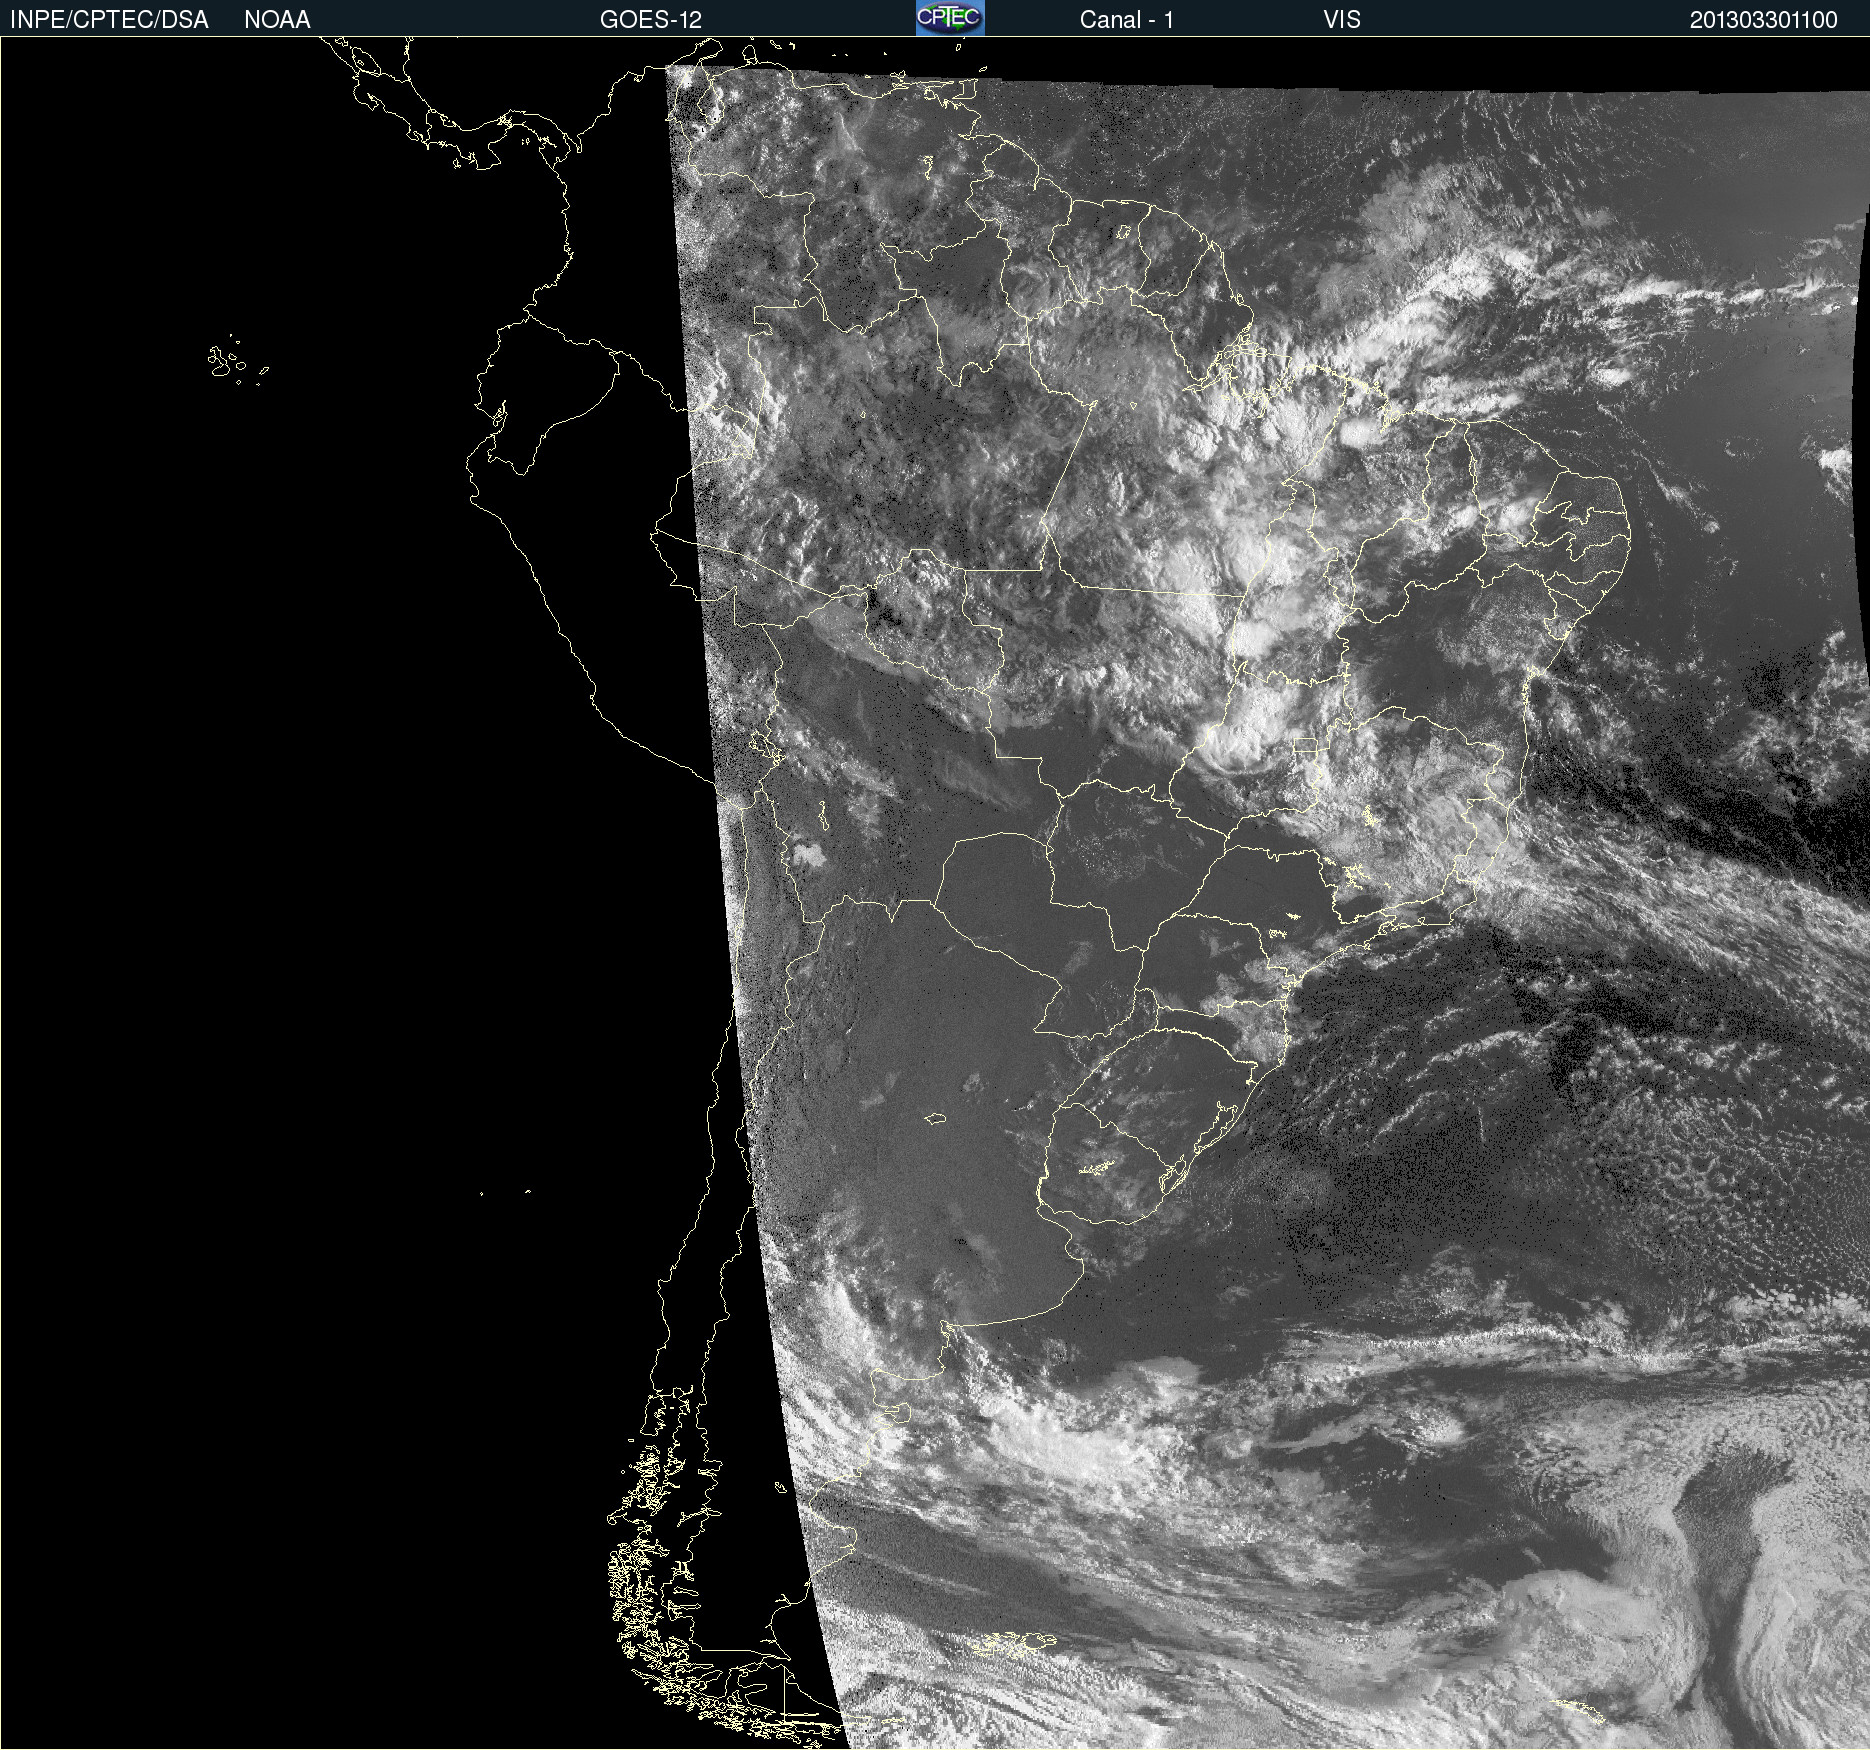1870x1750 pixels.
Task: Click the VIS label in the header
Action: [x=1342, y=20]
